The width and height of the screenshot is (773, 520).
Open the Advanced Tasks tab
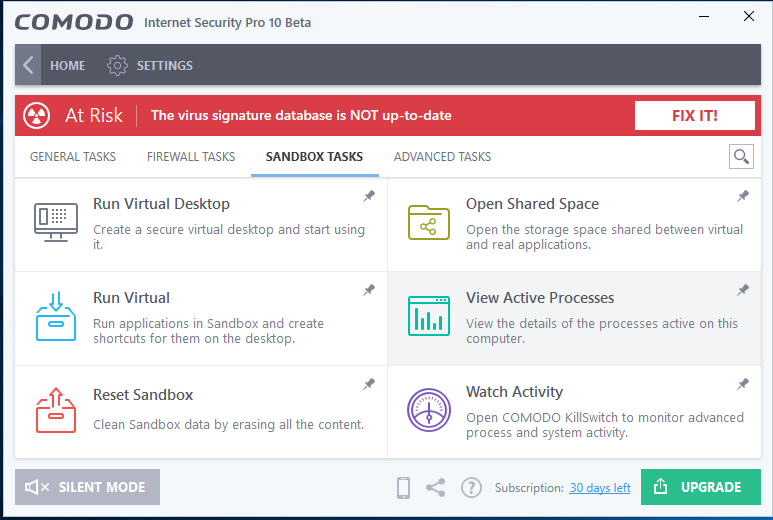442,157
